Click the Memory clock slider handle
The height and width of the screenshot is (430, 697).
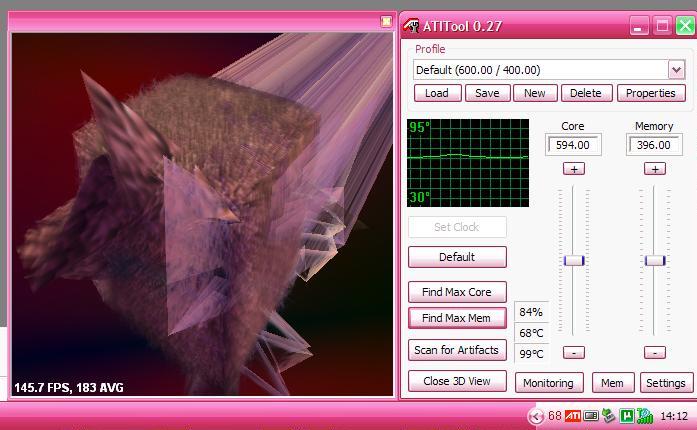[655, 261]
